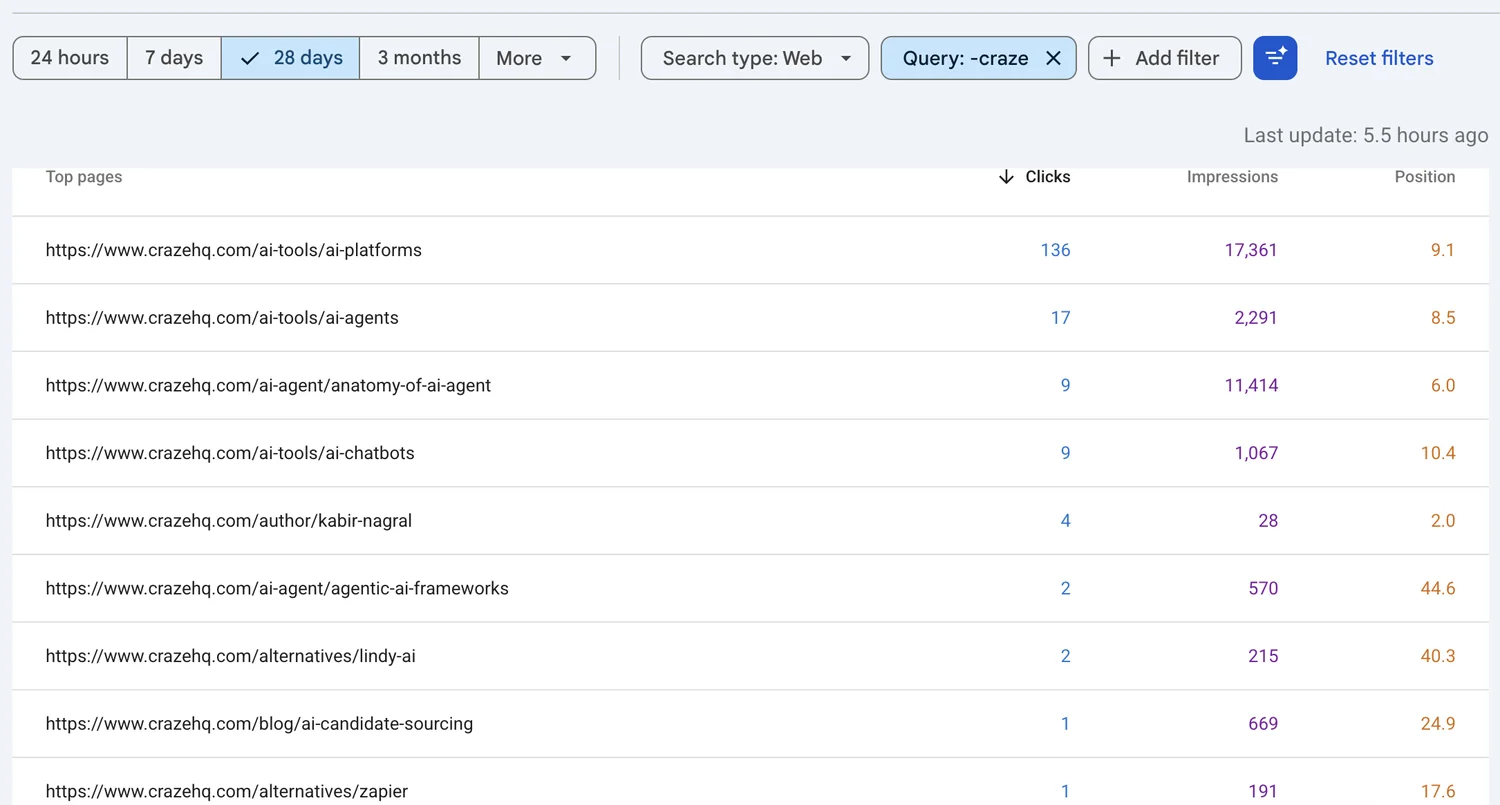
Task: Click the 17,361 impressions value
Action: click(1251, 250)
